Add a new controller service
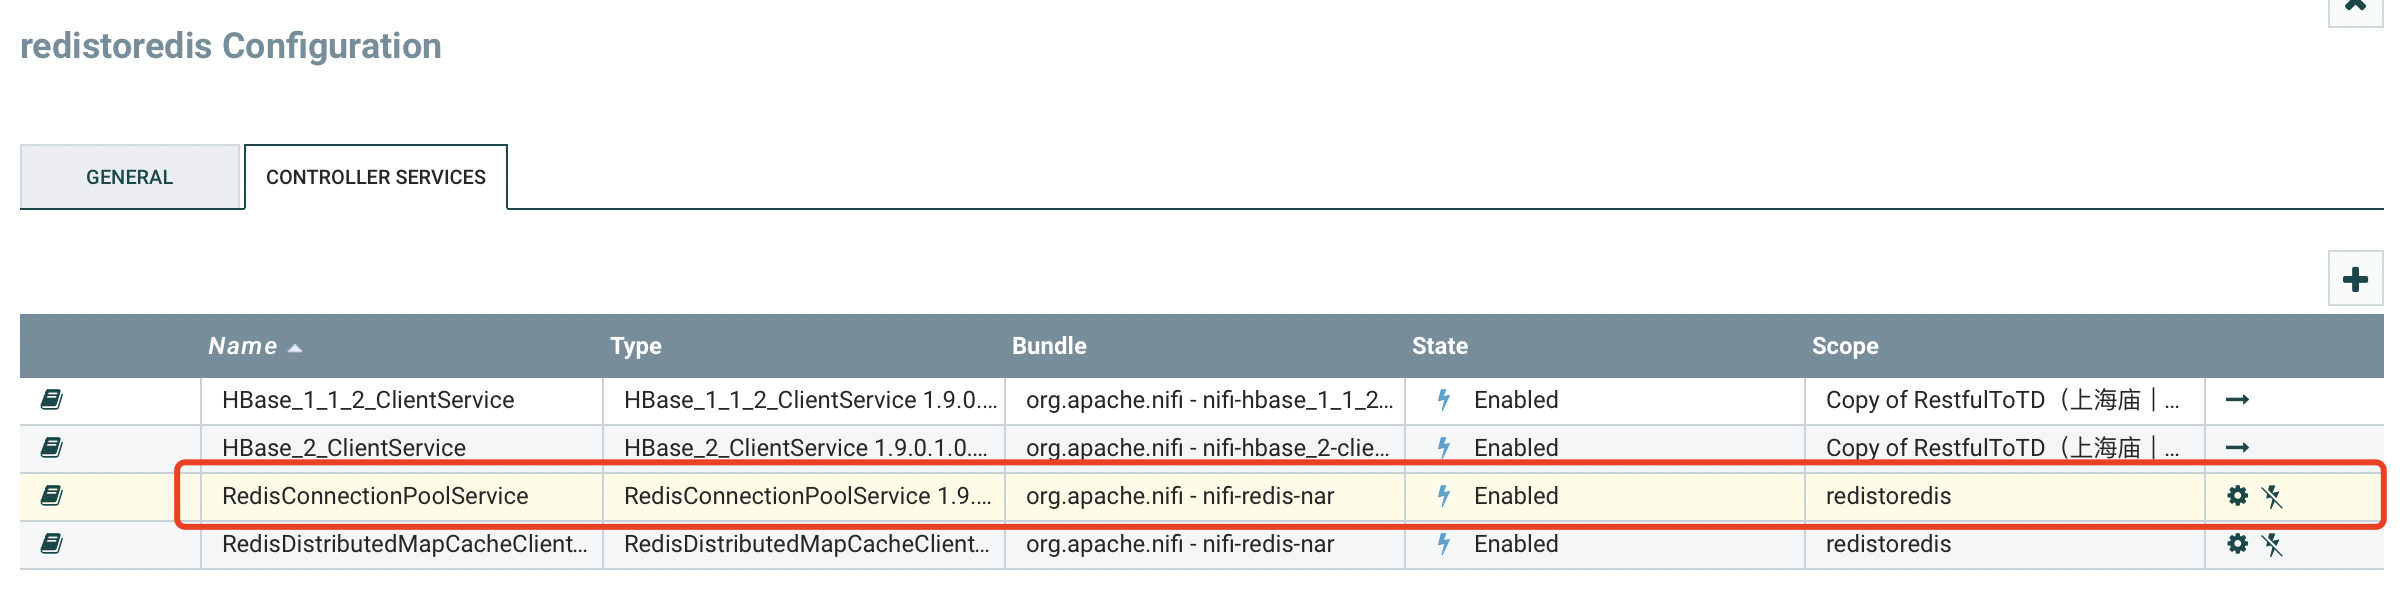This screenshot has height=592, width=2408. point(2356,279)
